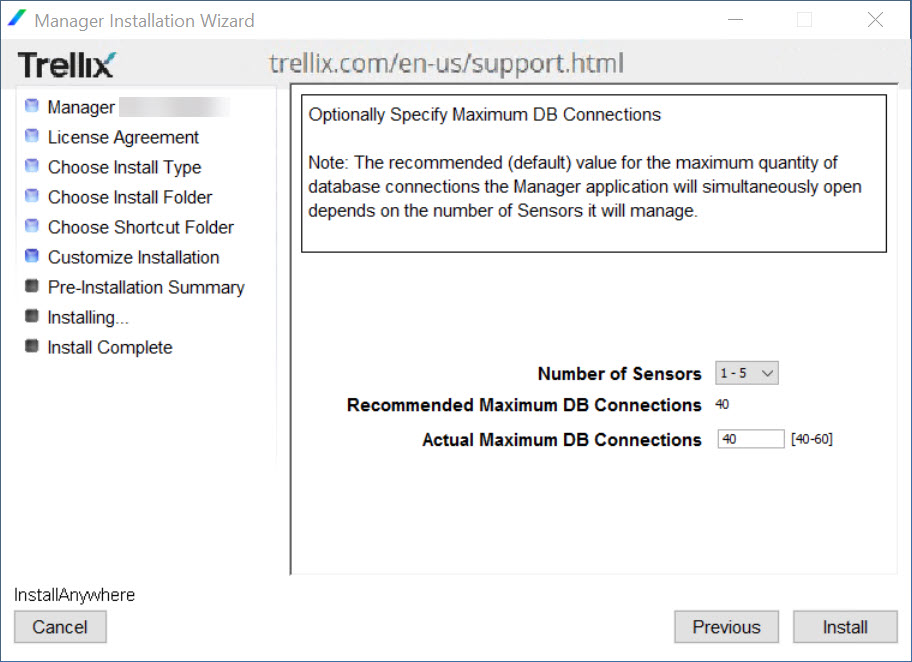
Task: Go back with the Previous button
Action: [726, 627]
